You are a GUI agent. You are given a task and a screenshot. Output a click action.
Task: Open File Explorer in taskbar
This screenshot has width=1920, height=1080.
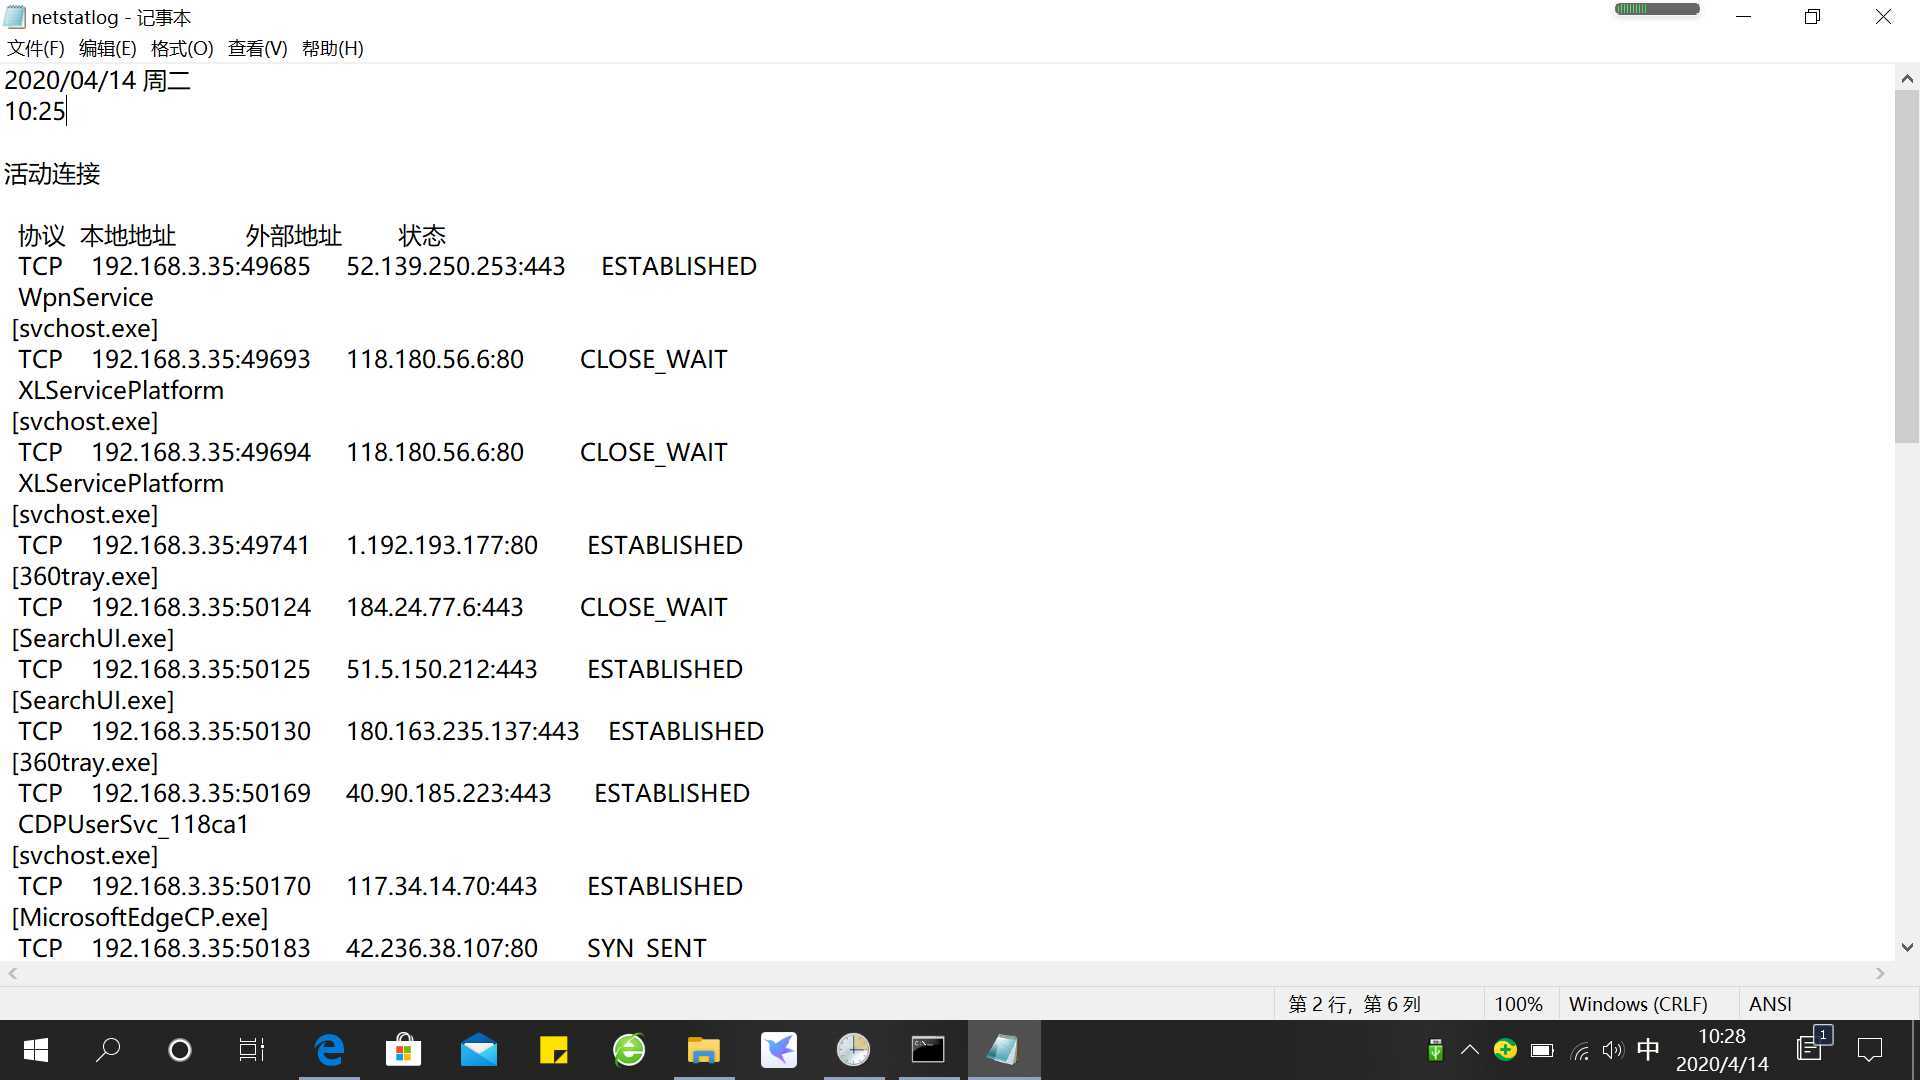click(x=703, y=1050)
